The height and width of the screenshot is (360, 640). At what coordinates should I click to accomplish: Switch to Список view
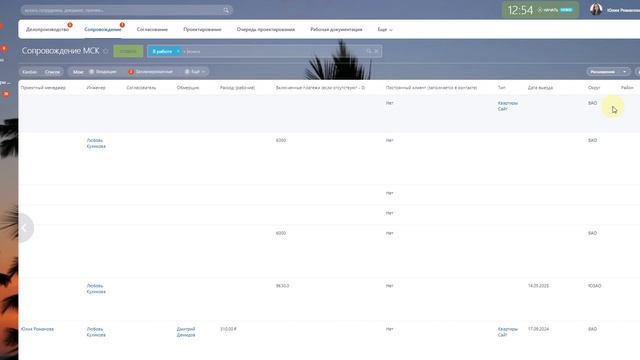[52, 72]
